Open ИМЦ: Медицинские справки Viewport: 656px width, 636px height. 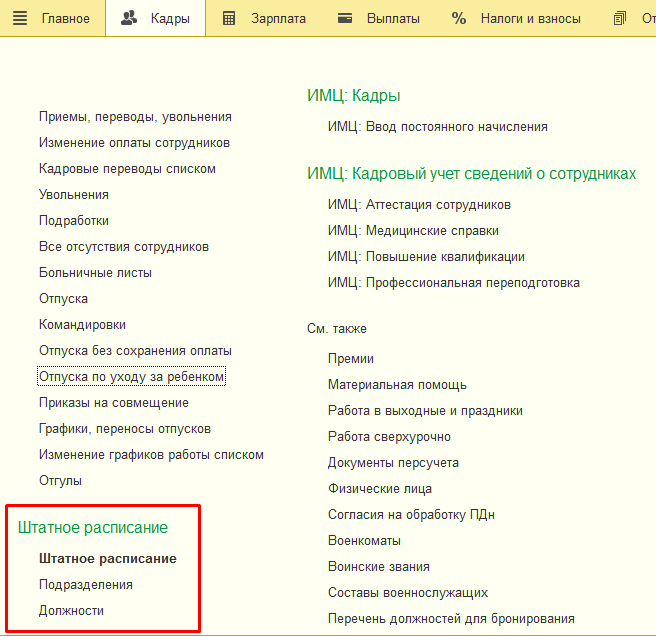[413, 231]
